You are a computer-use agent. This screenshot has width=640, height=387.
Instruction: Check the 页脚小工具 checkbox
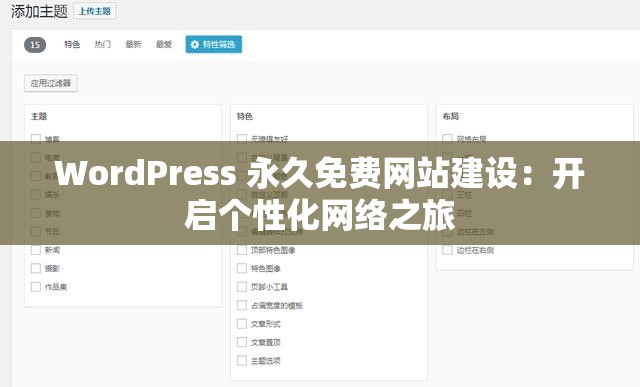coord(242,287)
